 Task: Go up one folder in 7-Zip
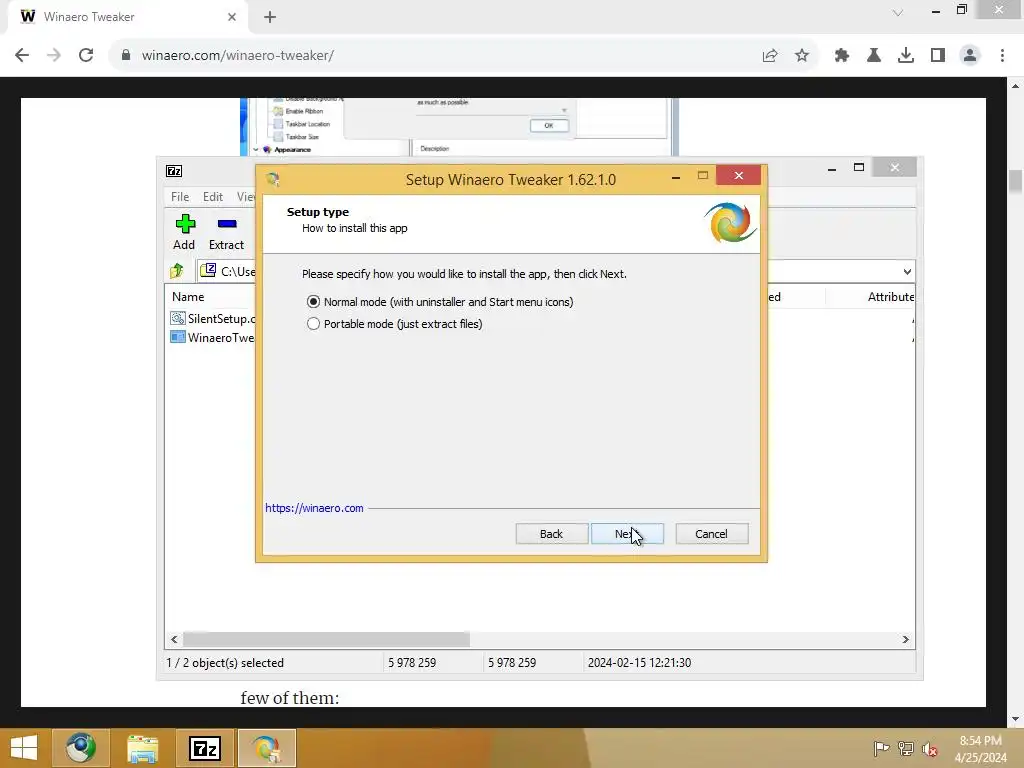pyautogui.click(x=177, y=271)
